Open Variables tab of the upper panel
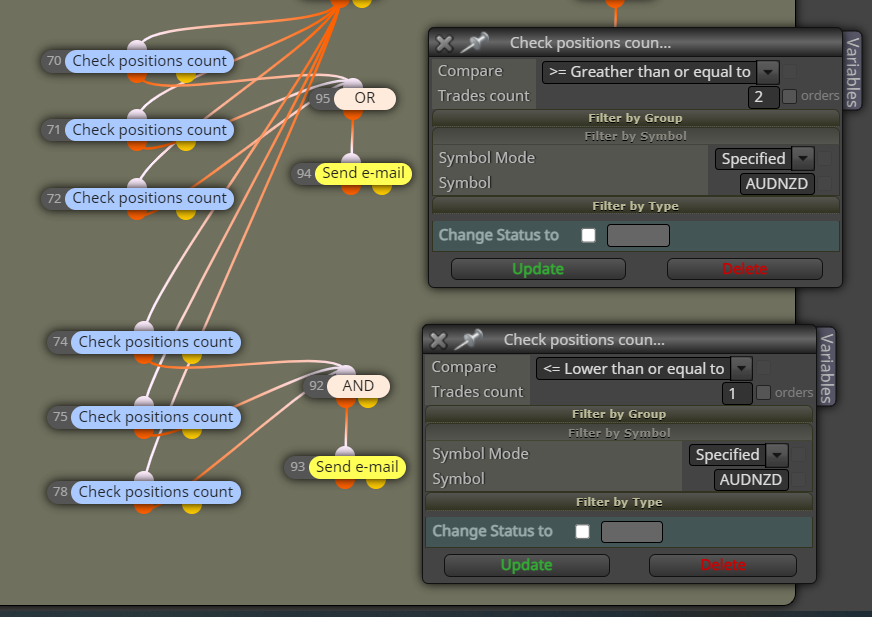Screen dimensions: 872x617 coord(852,71)
